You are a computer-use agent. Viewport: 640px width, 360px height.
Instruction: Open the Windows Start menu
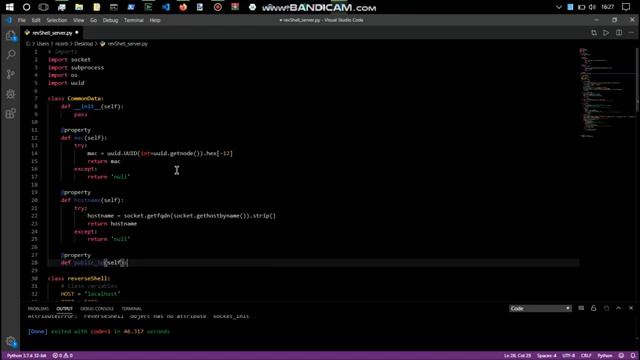(9, 7)
